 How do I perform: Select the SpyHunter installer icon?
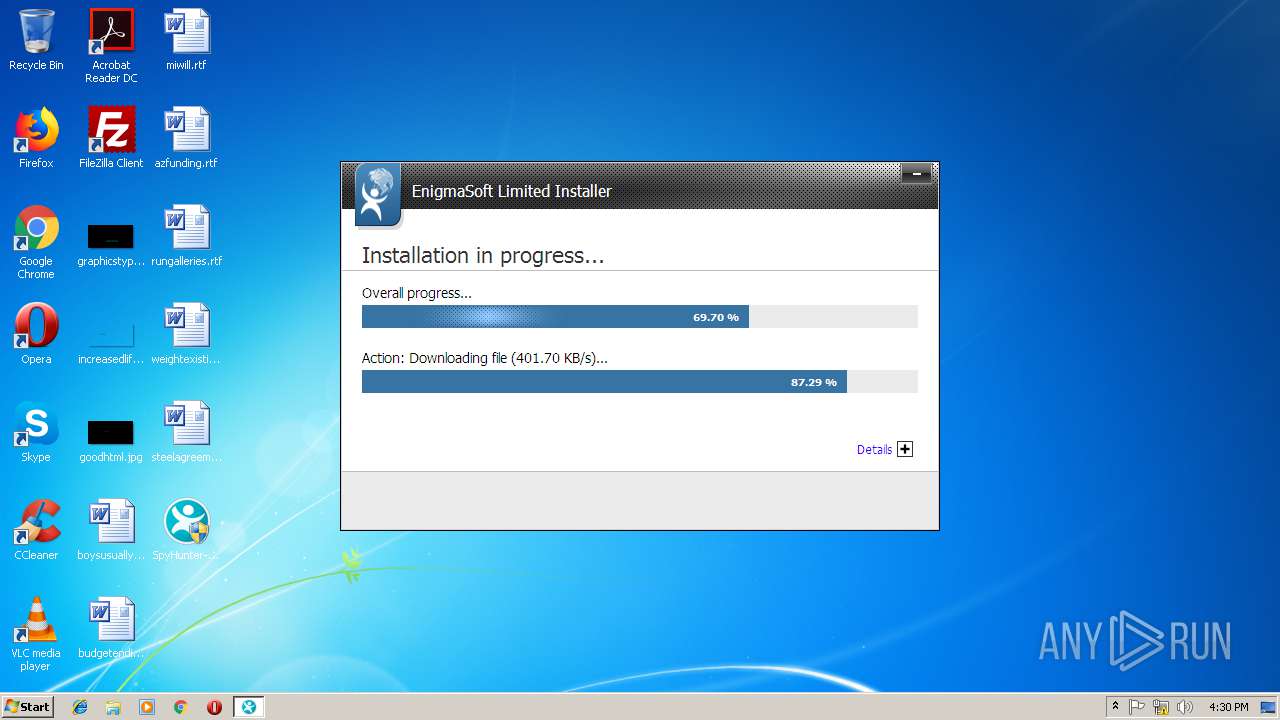pos(186,530)
